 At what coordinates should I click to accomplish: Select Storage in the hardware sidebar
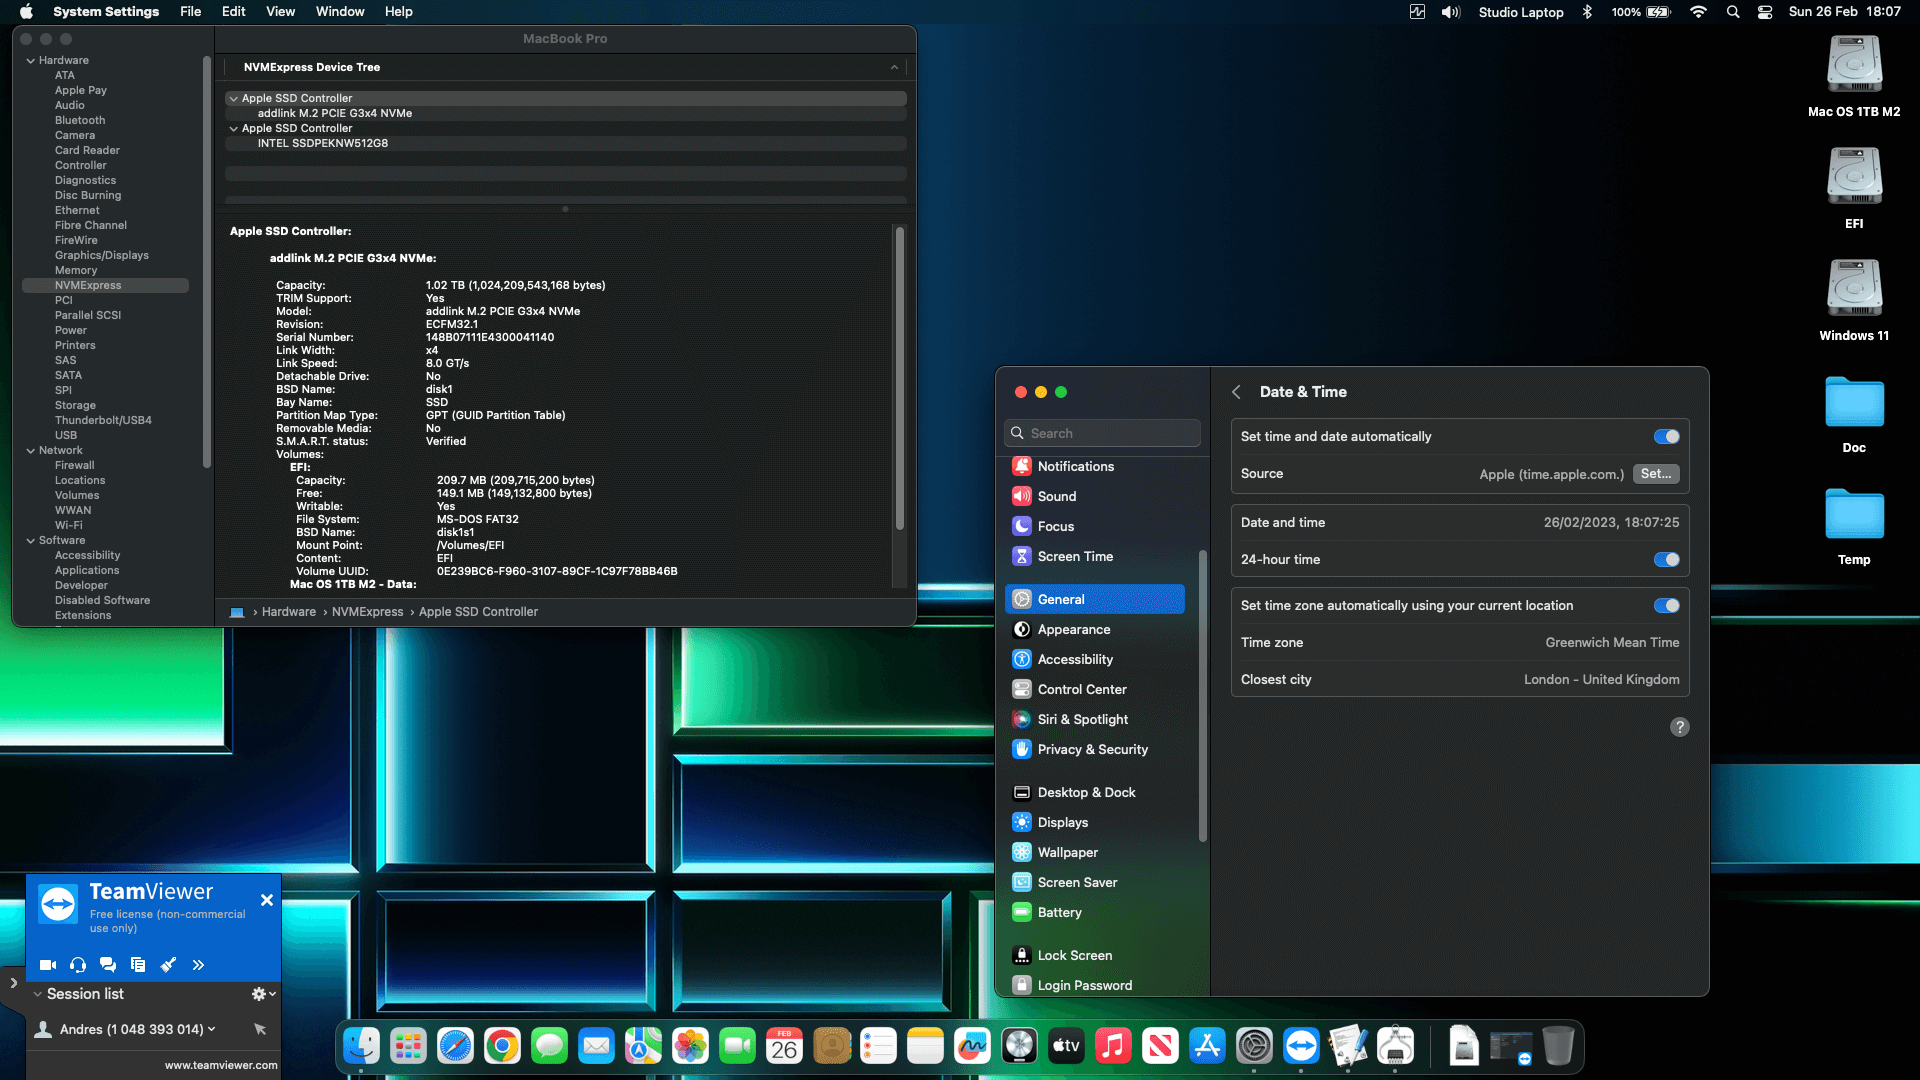pyautogui.click(x=75, y=405)
